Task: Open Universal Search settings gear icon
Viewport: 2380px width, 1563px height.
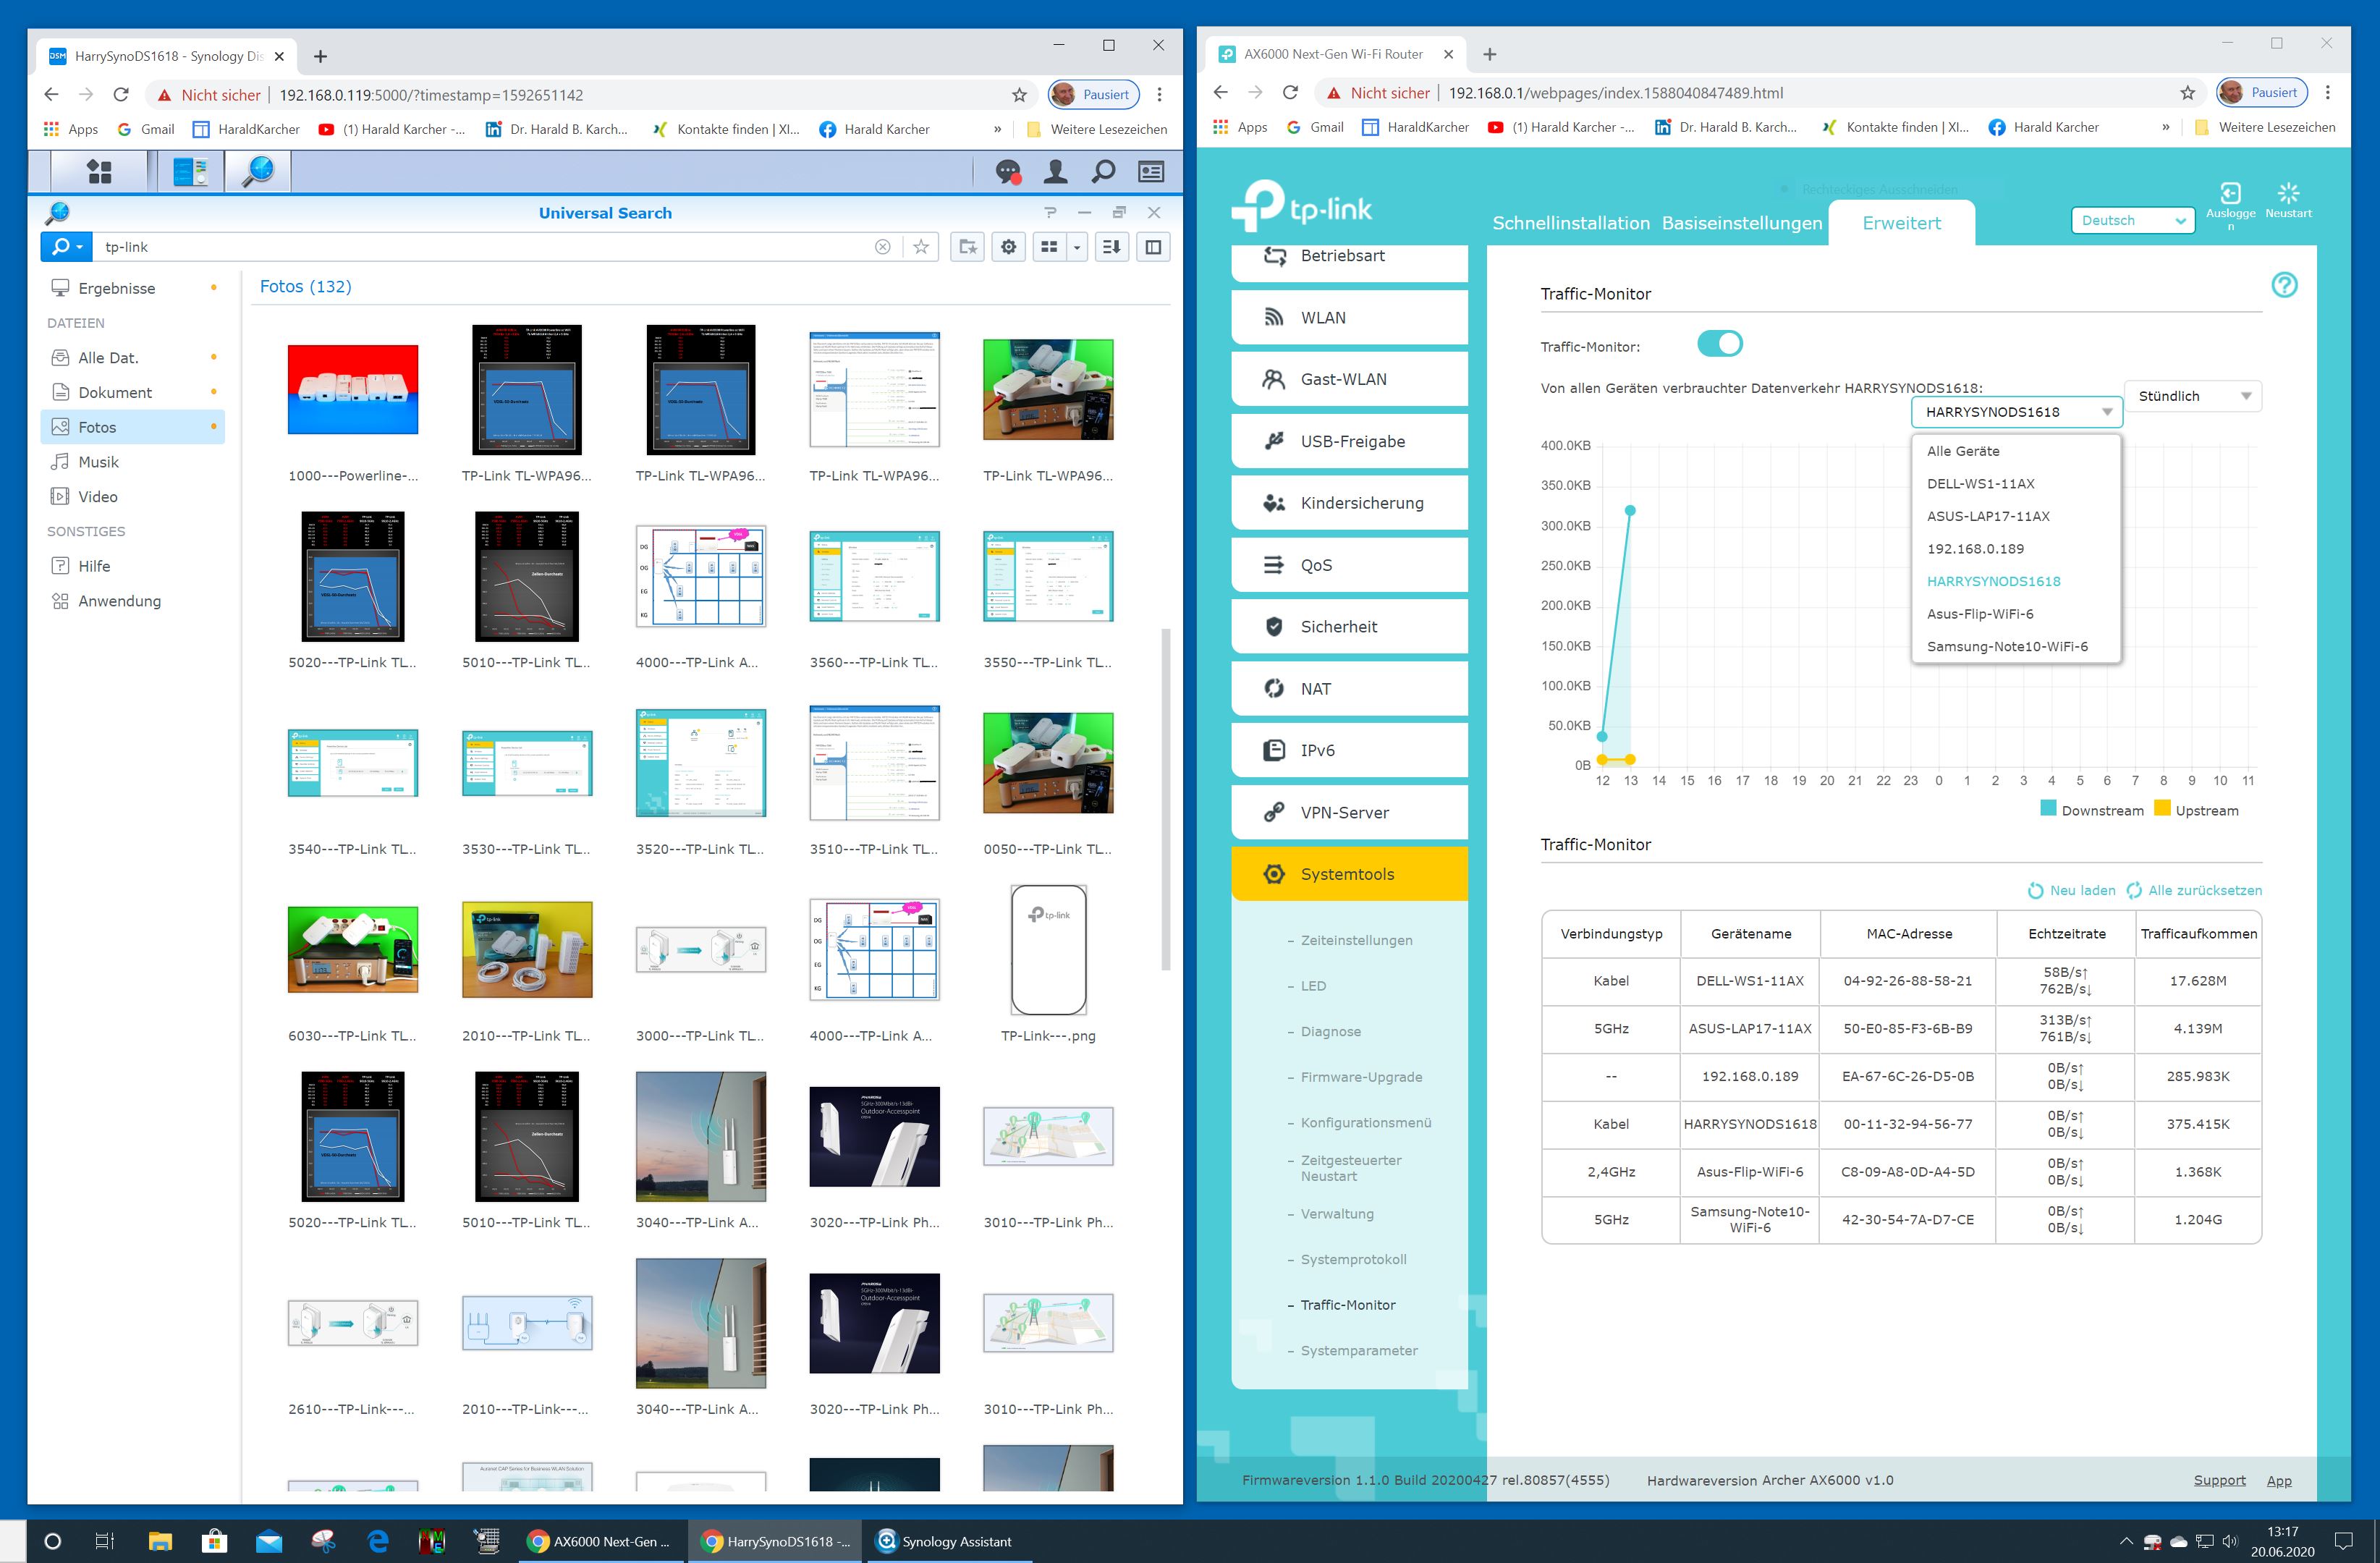Action: pos(1008,247)
